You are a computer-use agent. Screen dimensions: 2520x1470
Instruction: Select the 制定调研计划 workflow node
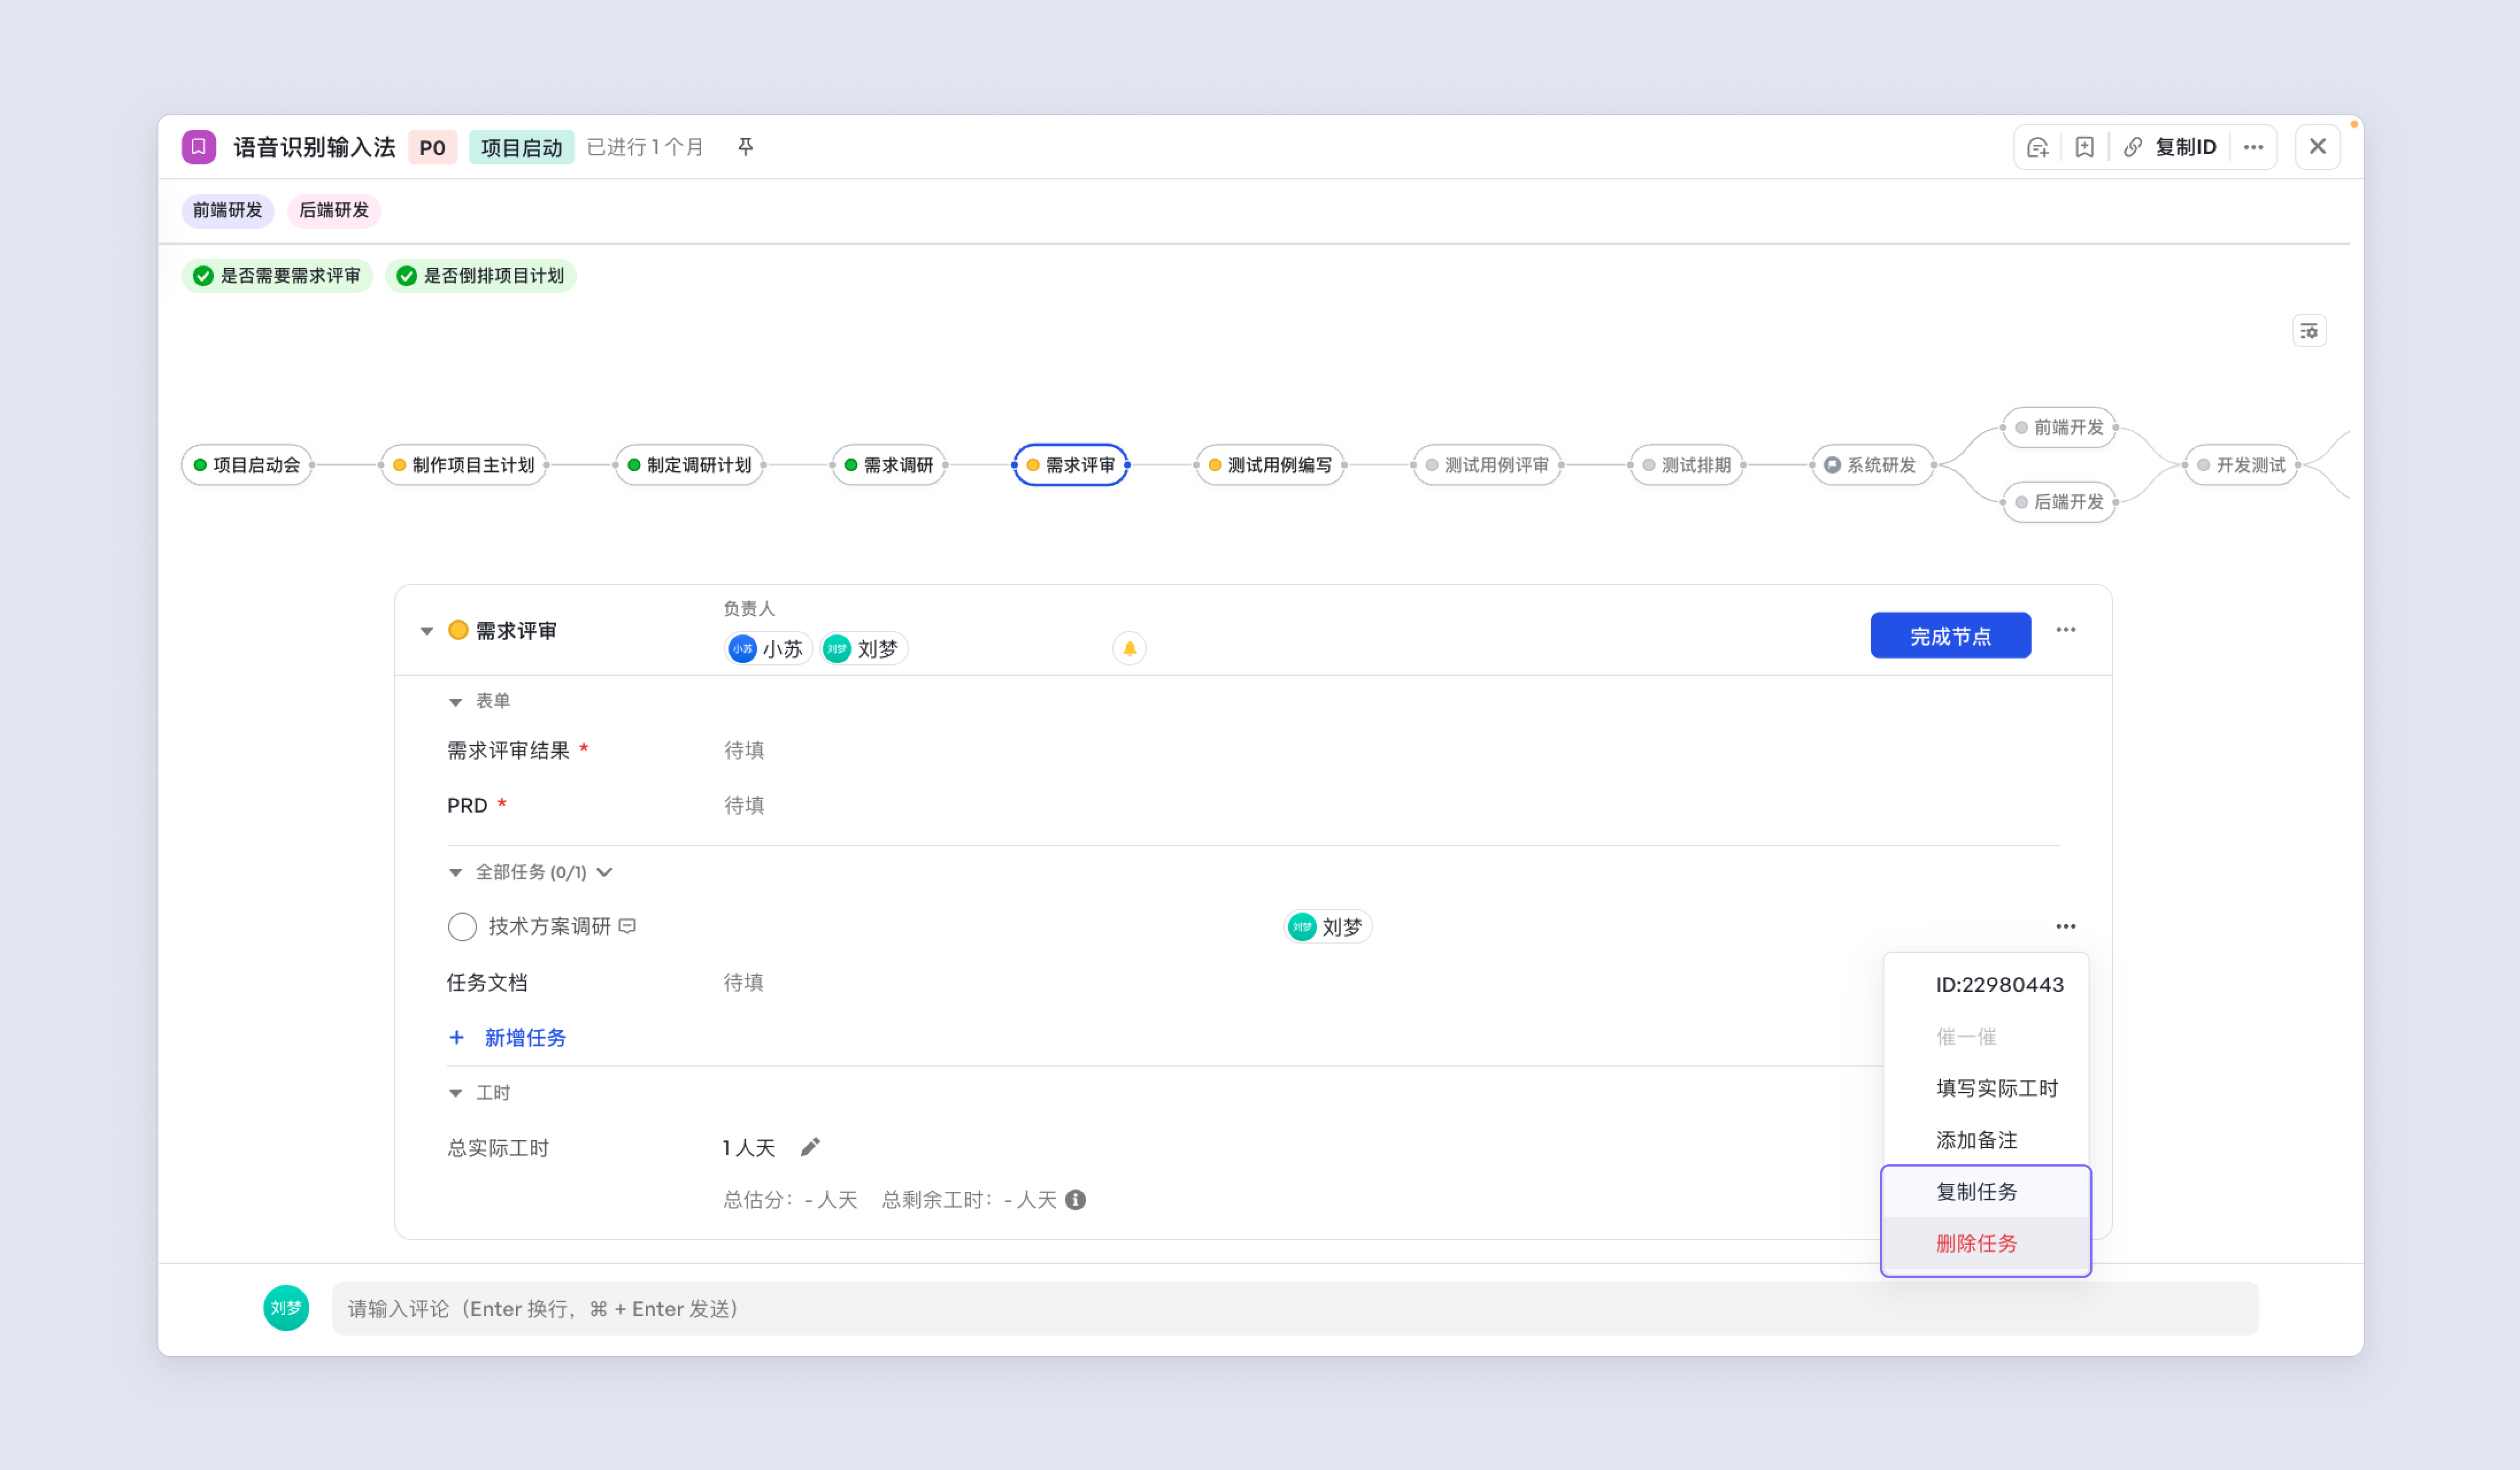pyautogui.click(x=689, y=465)
